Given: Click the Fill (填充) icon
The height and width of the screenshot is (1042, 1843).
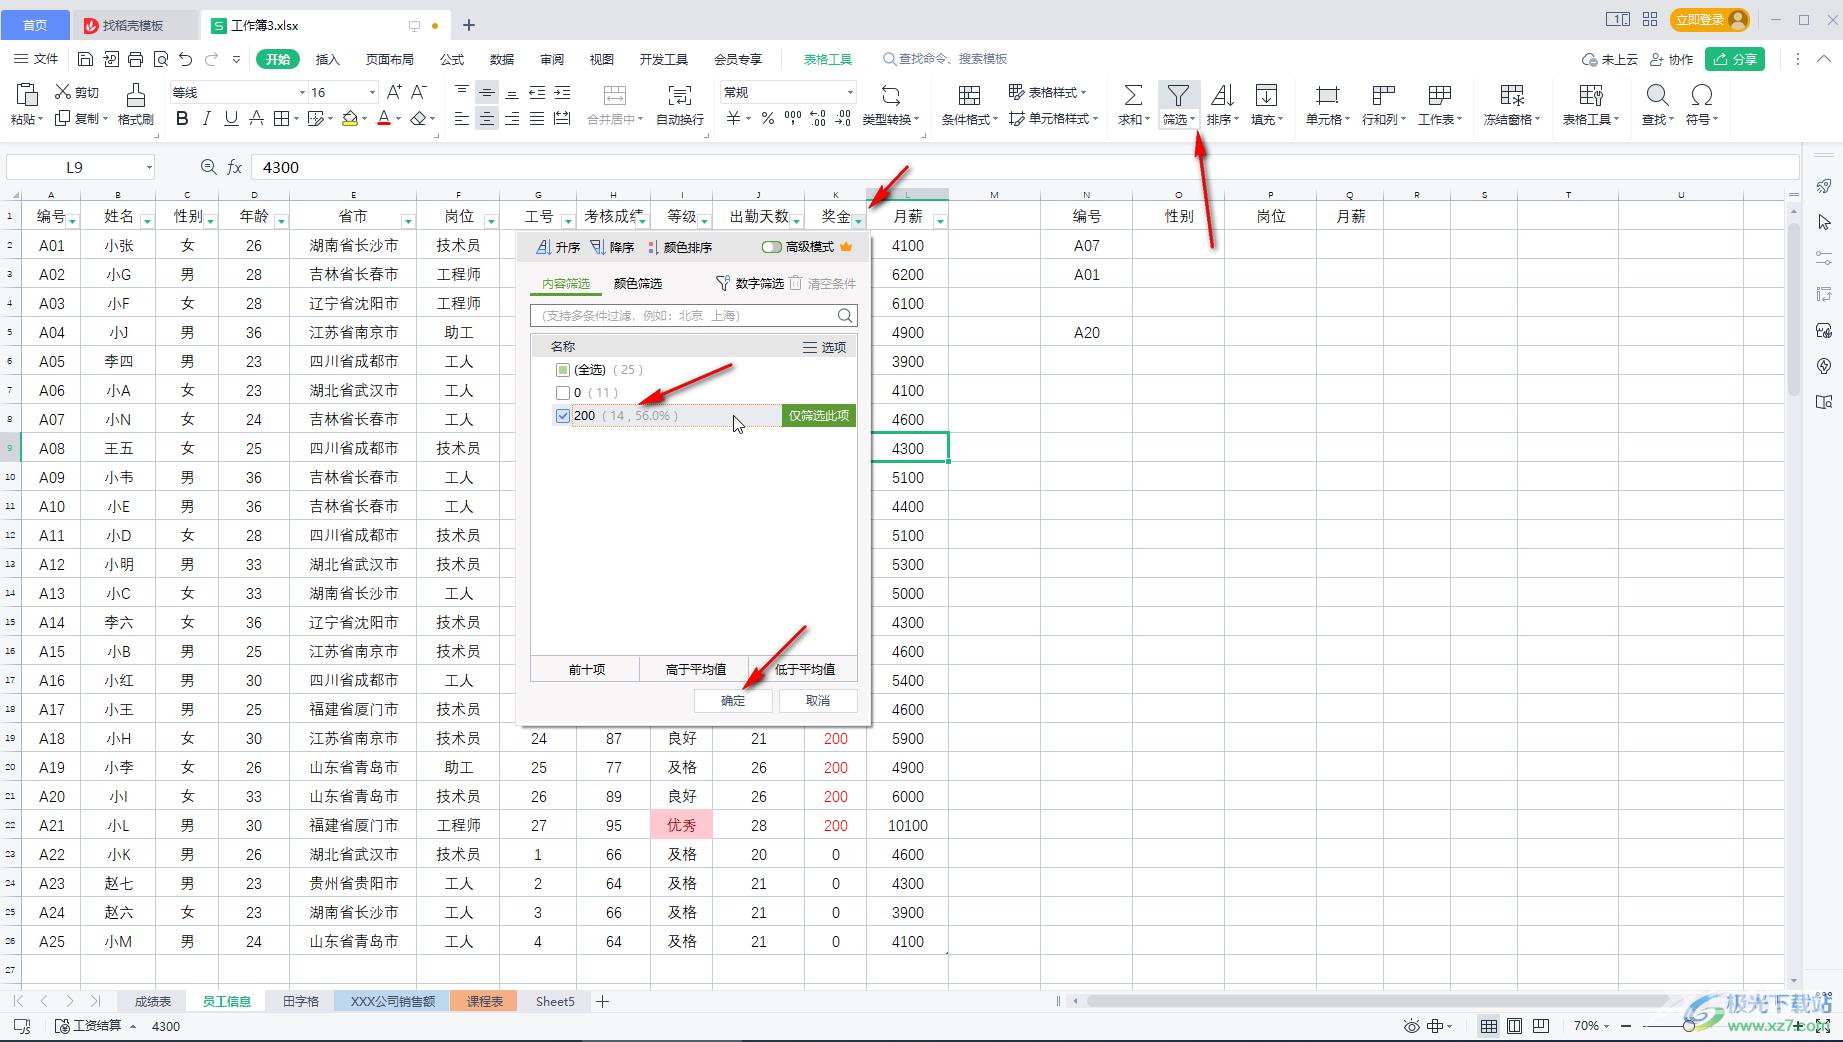Looking at the screenshot, I should tap(1266, 94).
